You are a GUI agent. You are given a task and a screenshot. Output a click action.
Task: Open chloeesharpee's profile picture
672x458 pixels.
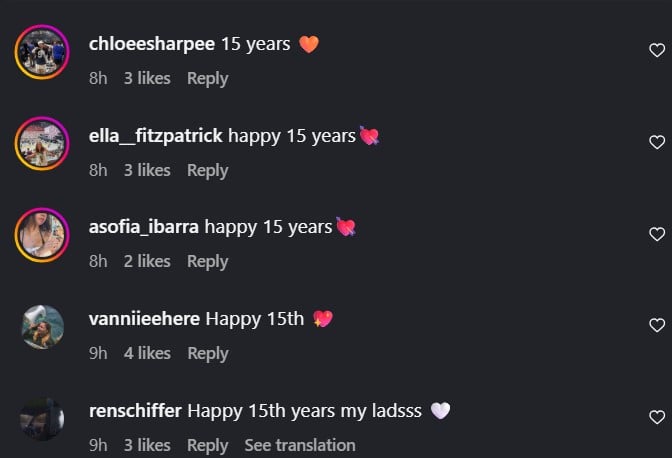point(42,51)
